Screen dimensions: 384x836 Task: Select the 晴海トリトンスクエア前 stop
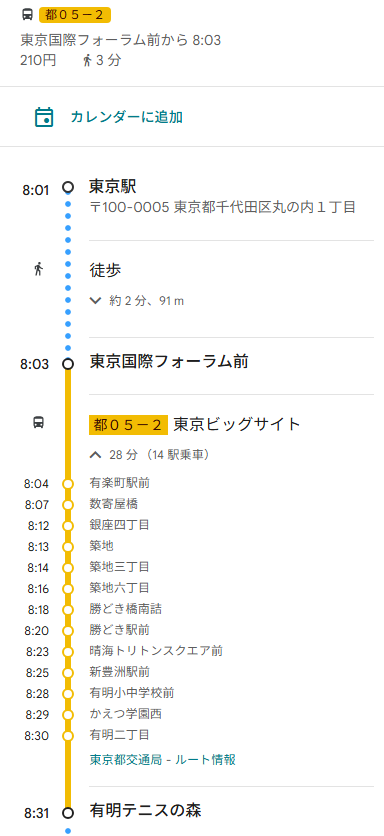tap(156, 651)
